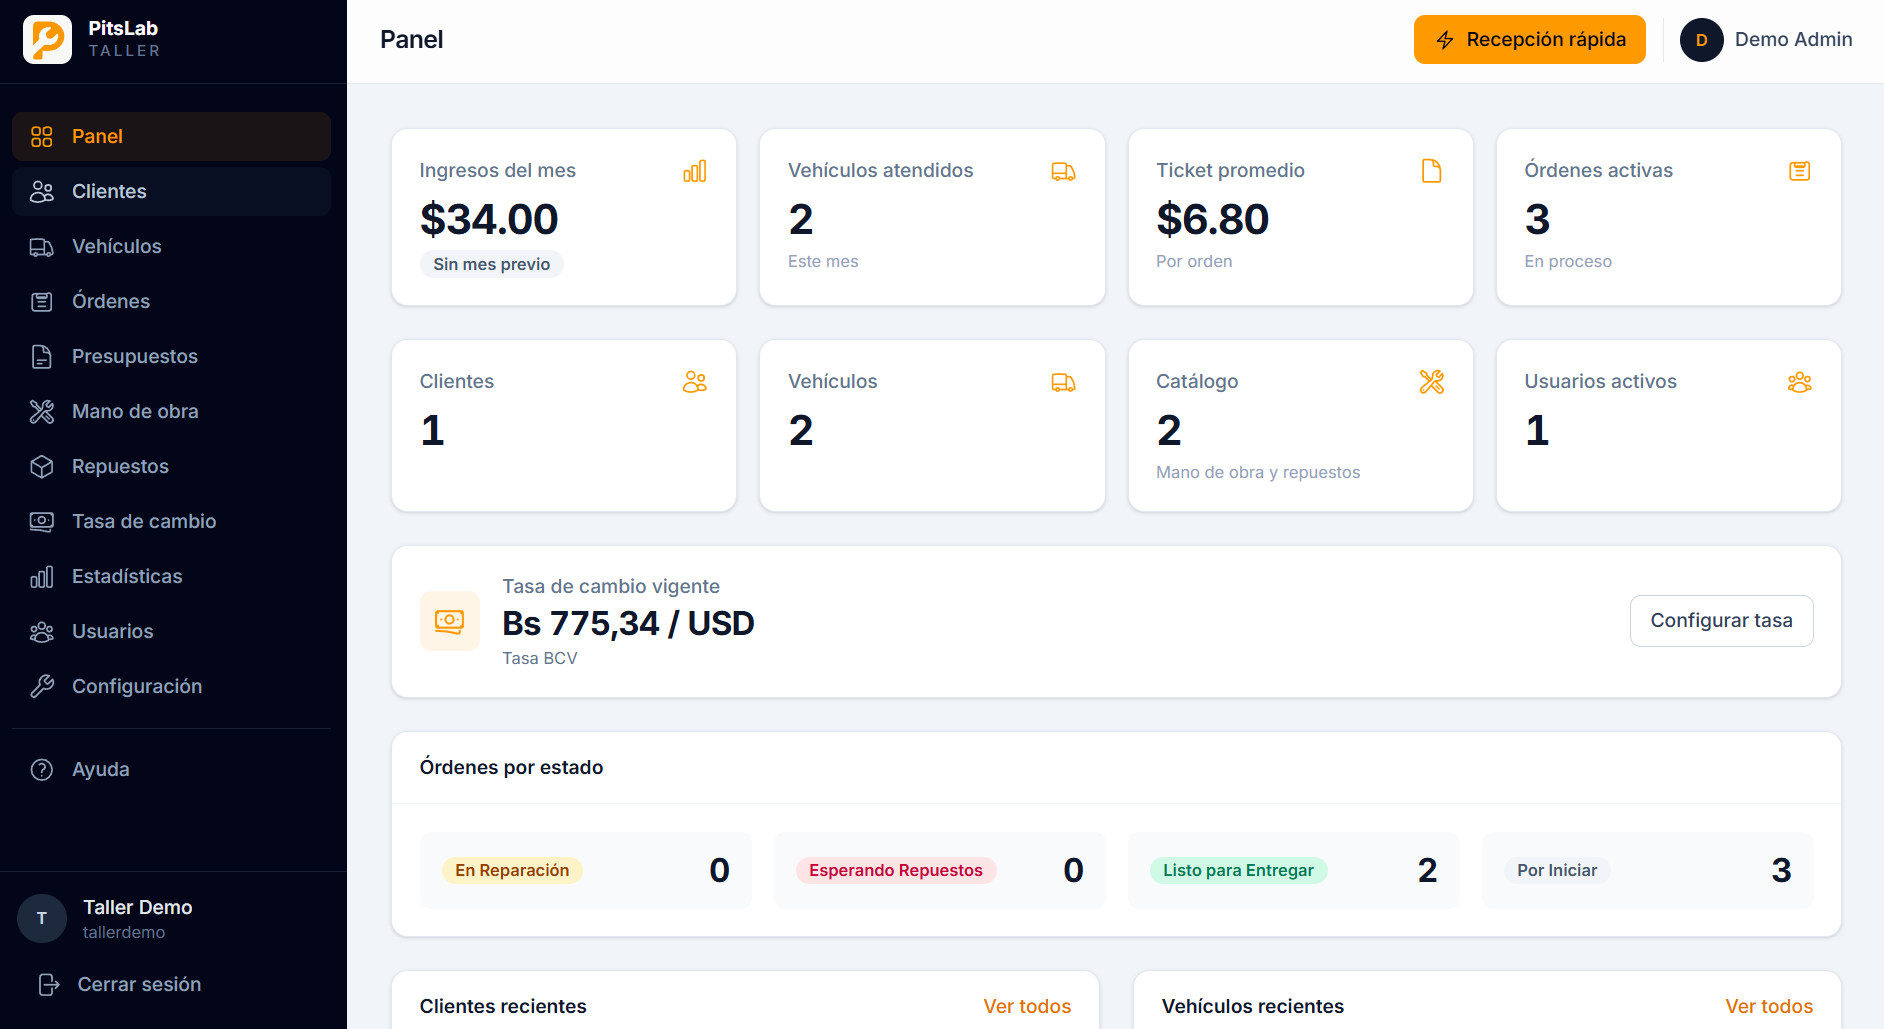
Task: Click the D avatar circle in header
Action: click(1701, 40)
